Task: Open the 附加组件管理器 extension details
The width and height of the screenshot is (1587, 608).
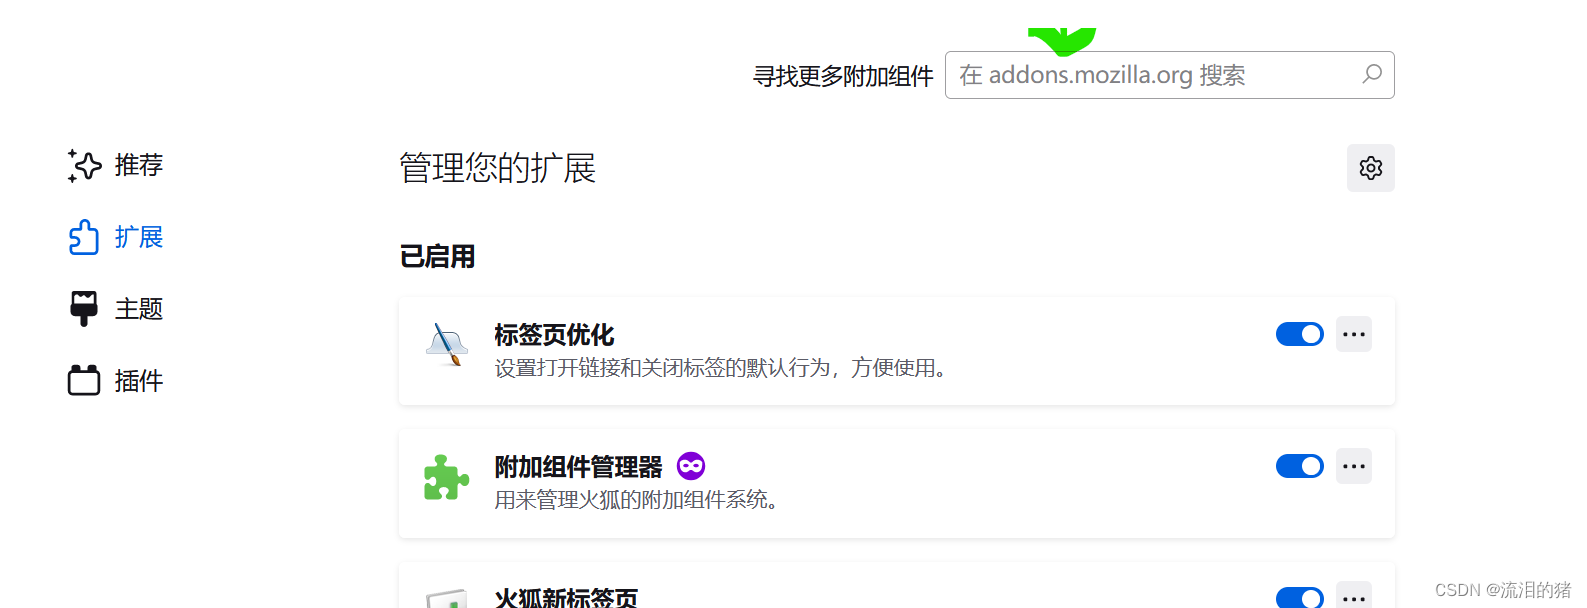Action: pos(578,467)
